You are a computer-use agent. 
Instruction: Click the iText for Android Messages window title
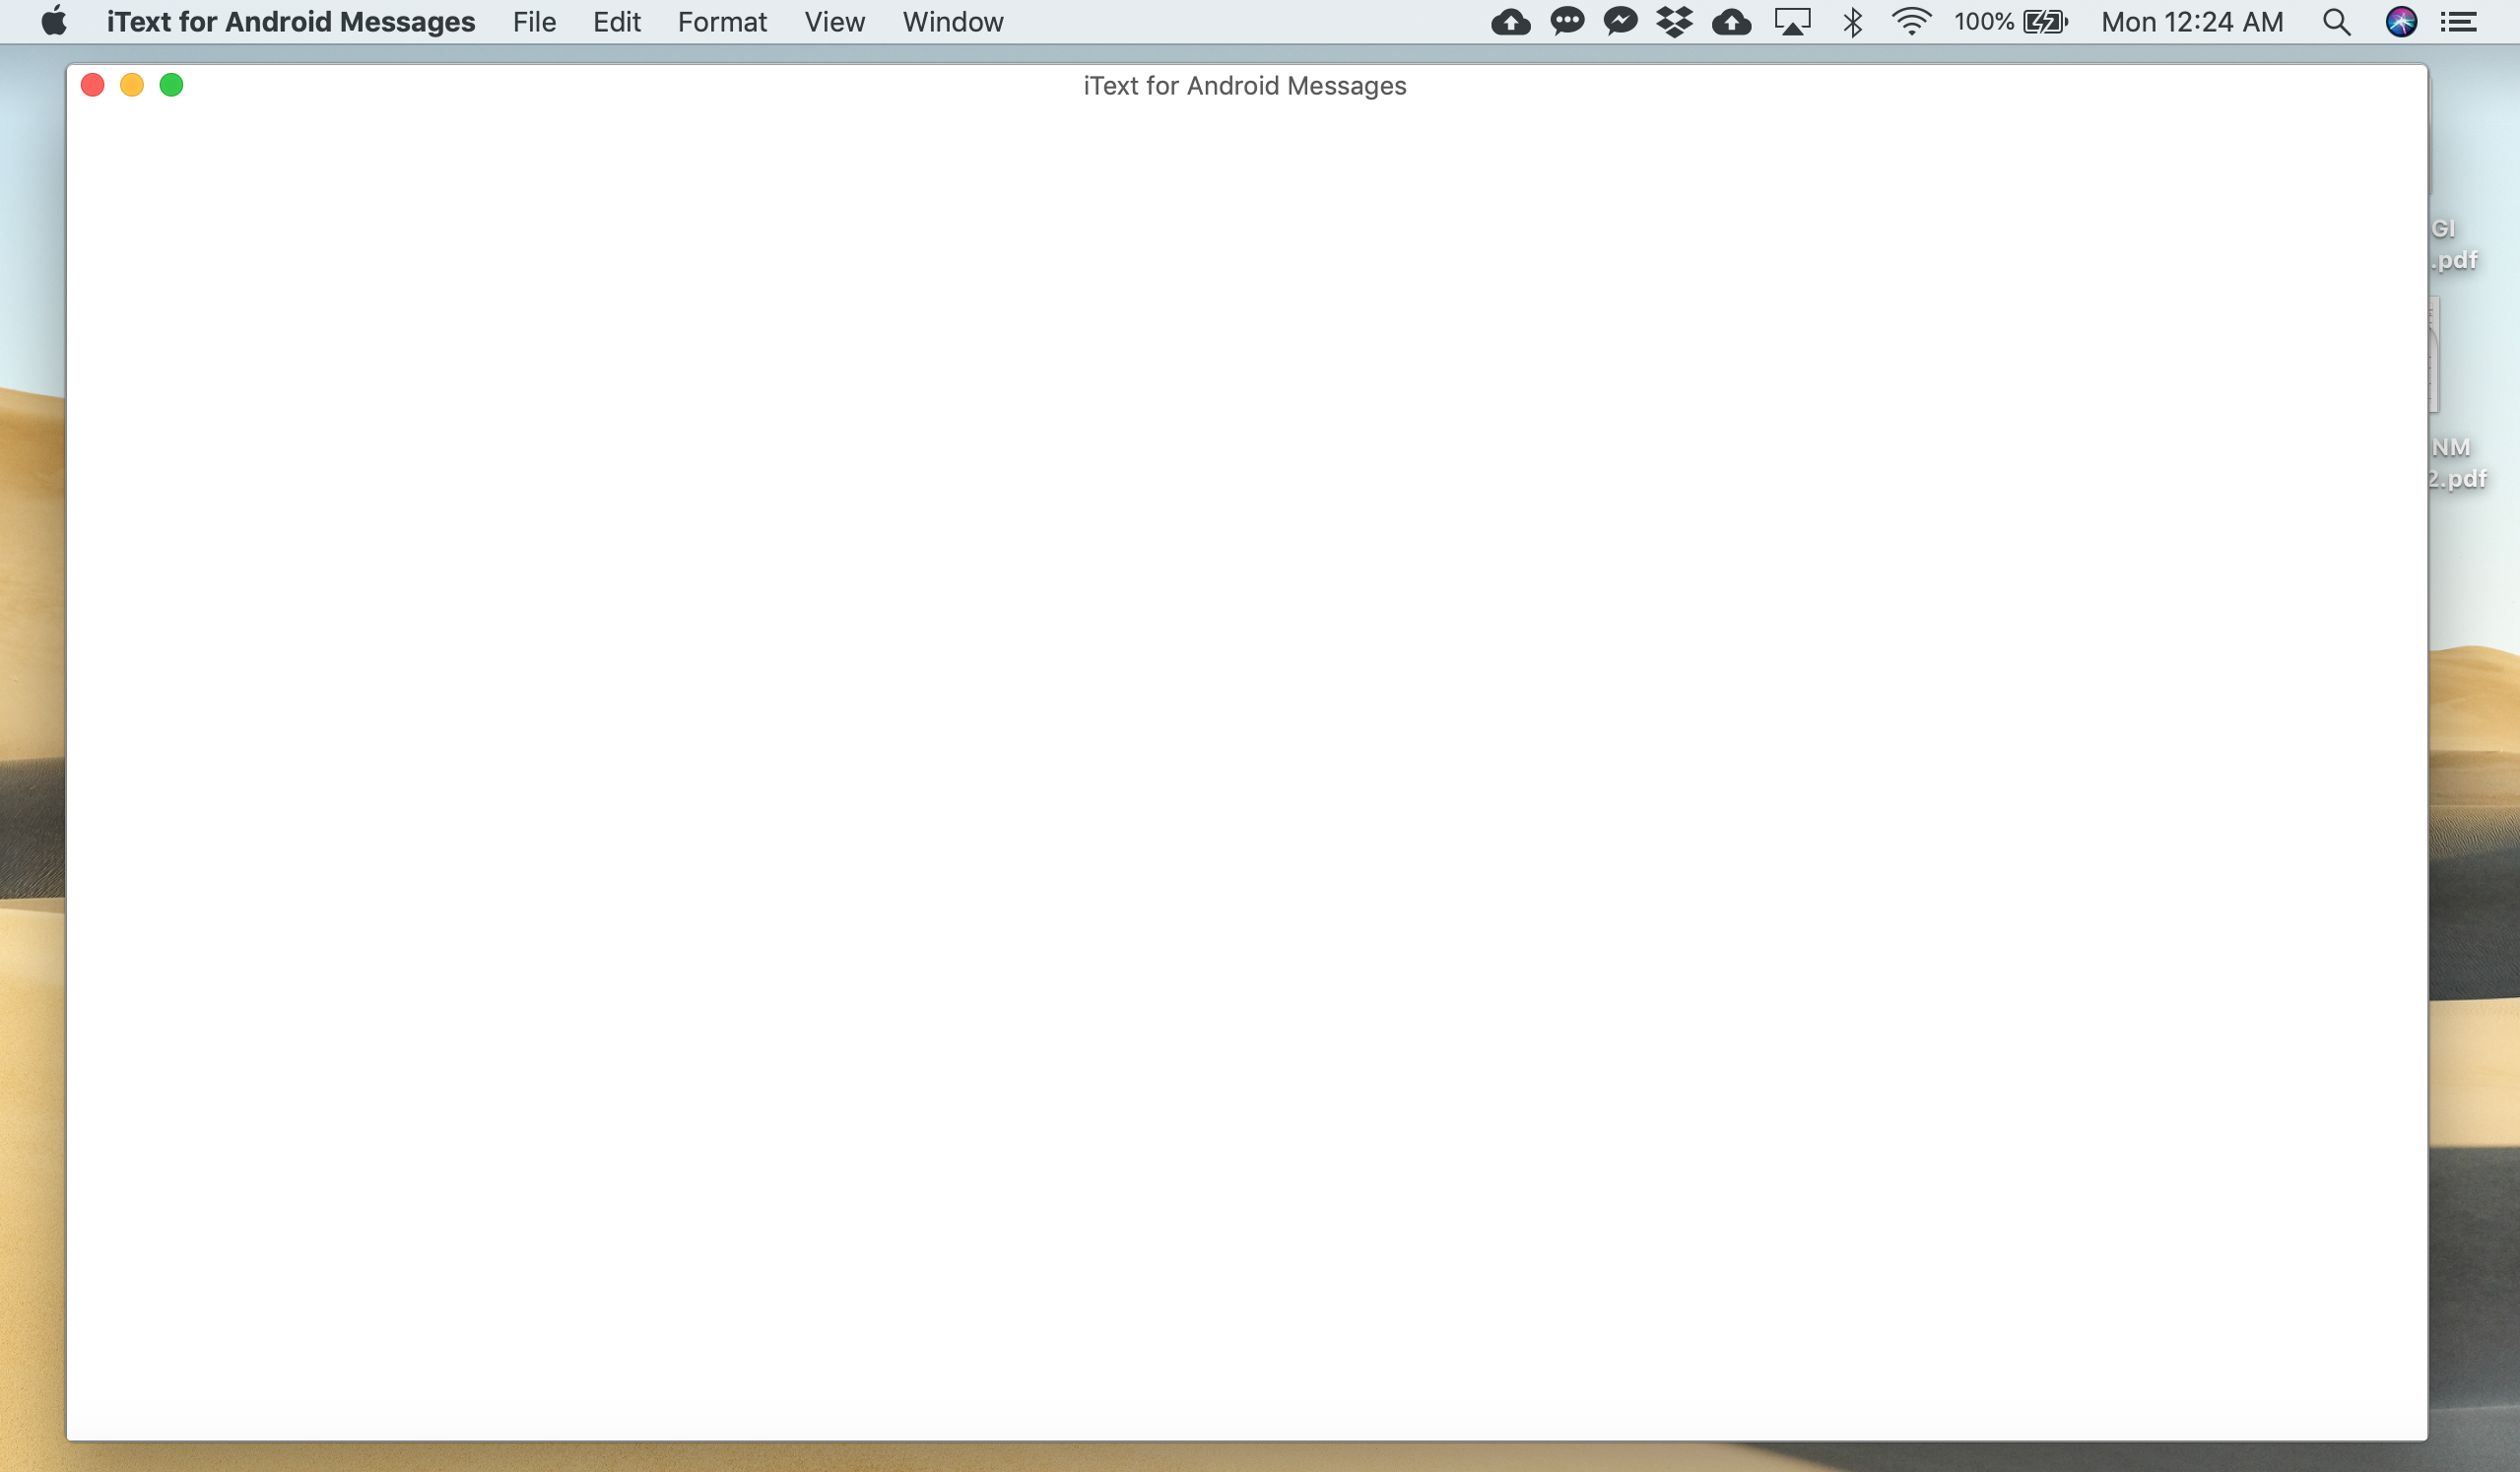tap(1245, 86)
